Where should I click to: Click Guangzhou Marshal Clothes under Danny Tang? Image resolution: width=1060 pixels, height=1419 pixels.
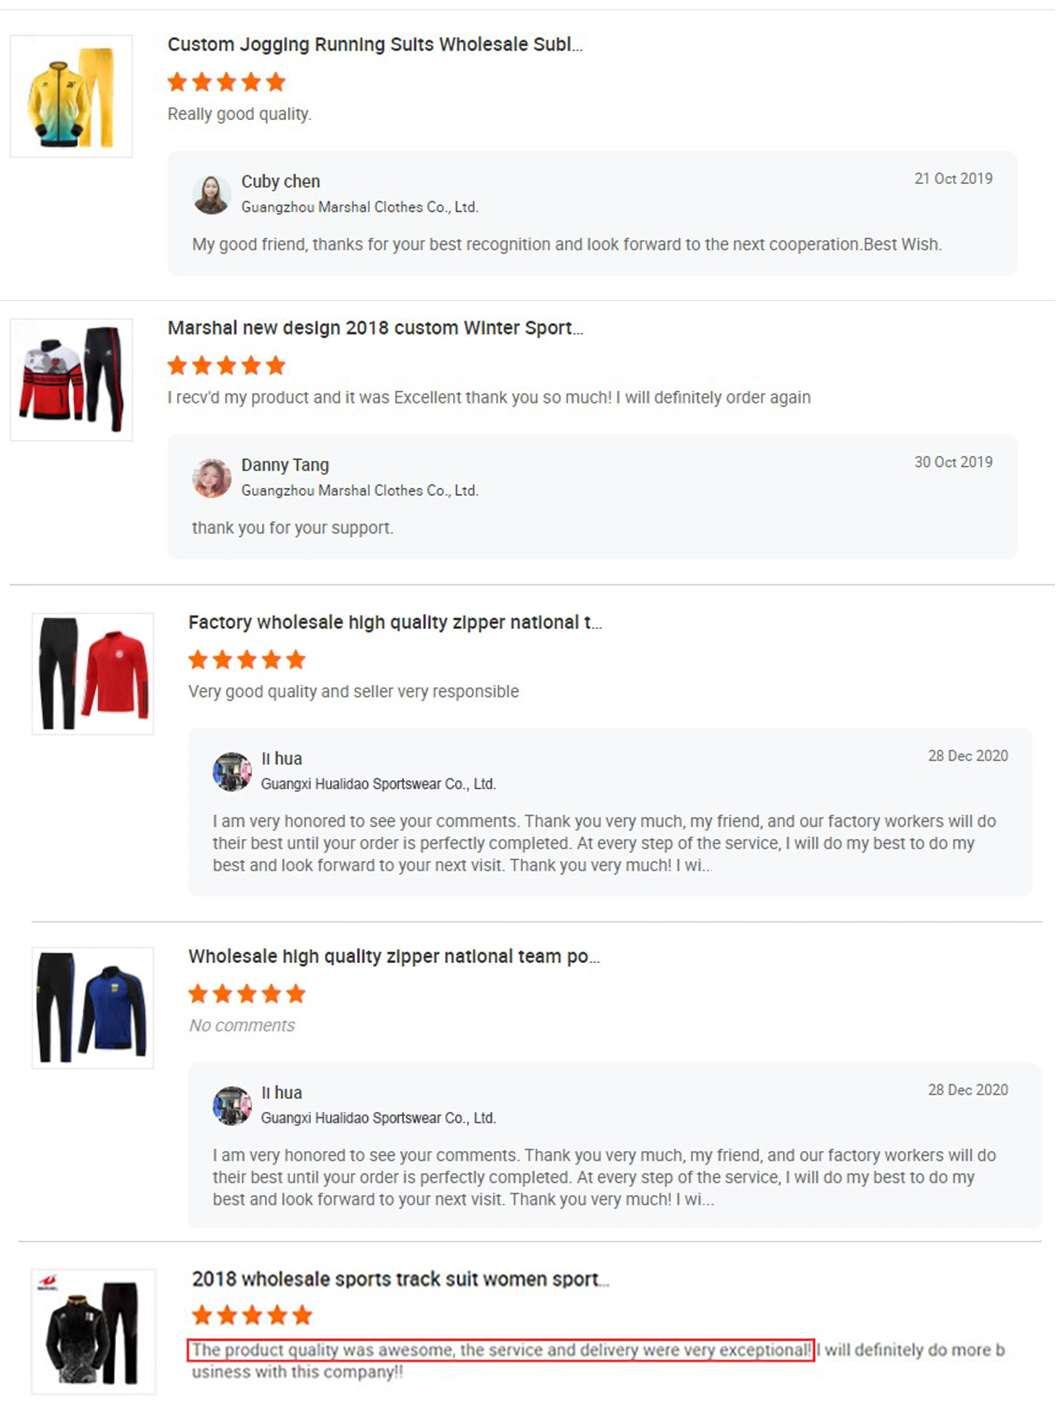[360, 491]
